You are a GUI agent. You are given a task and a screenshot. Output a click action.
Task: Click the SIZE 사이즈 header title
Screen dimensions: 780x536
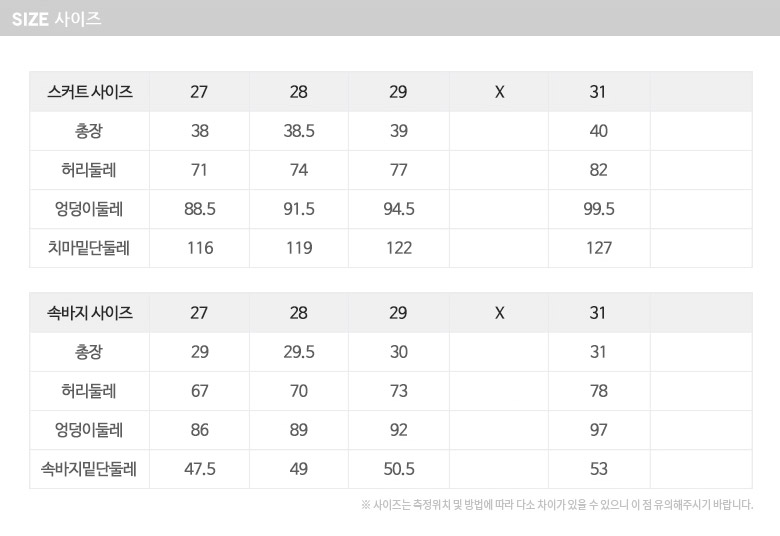pyautogui.click(x=56, y=18)
